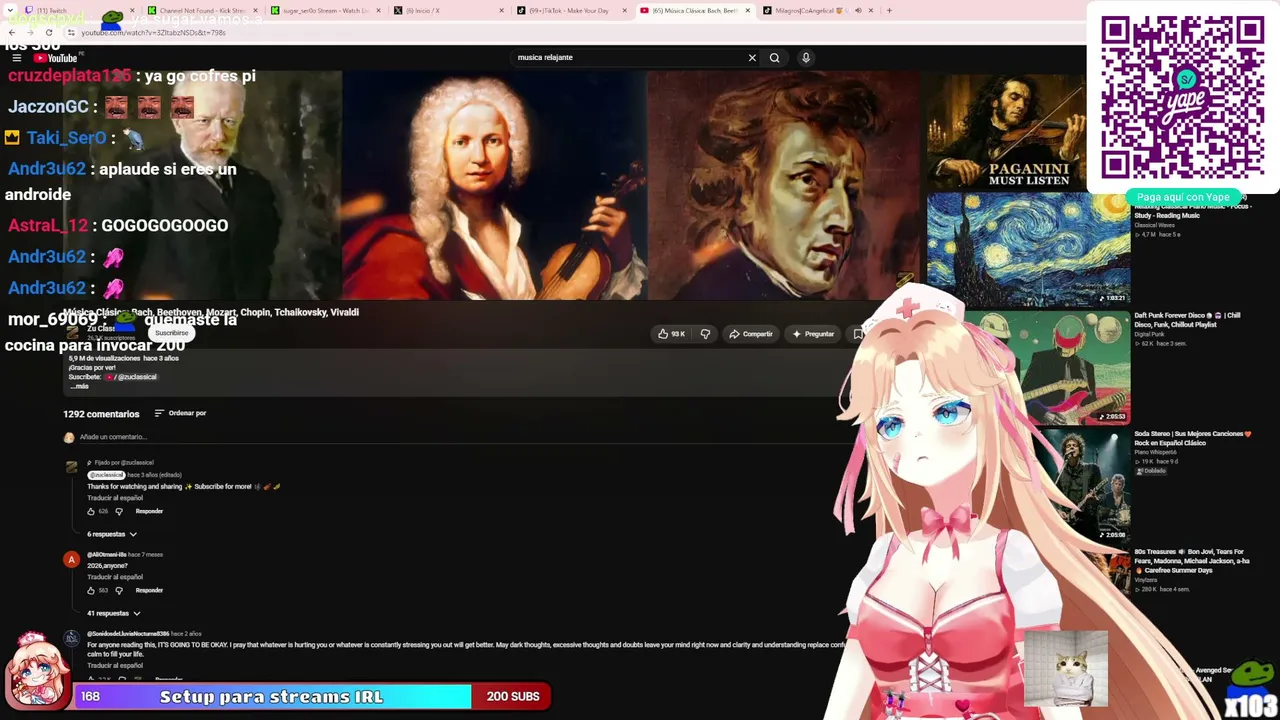Click the Suscribirse button

pyautogui.click(x=171, y=333)
